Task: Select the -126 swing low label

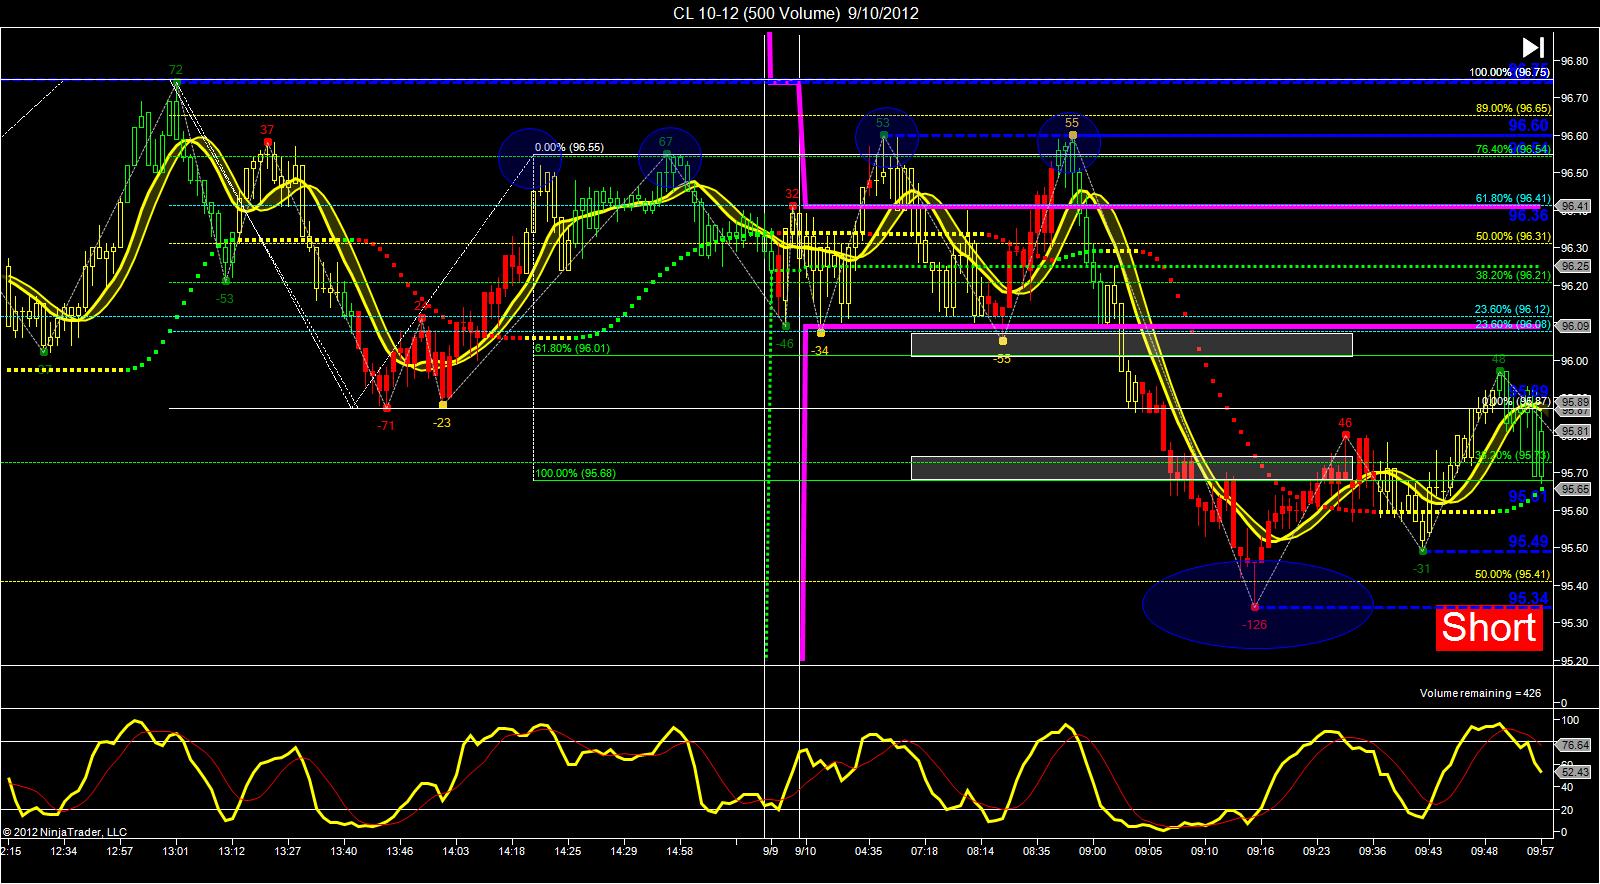Action: (x=1254, y=625)
